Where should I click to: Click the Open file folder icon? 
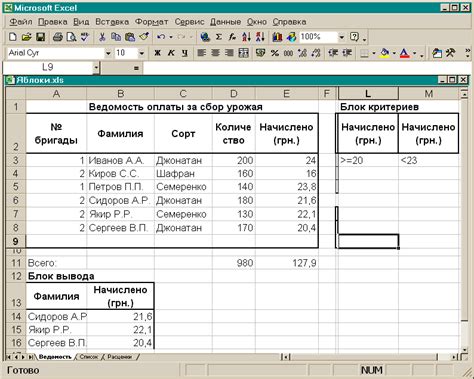click(26, 37)
